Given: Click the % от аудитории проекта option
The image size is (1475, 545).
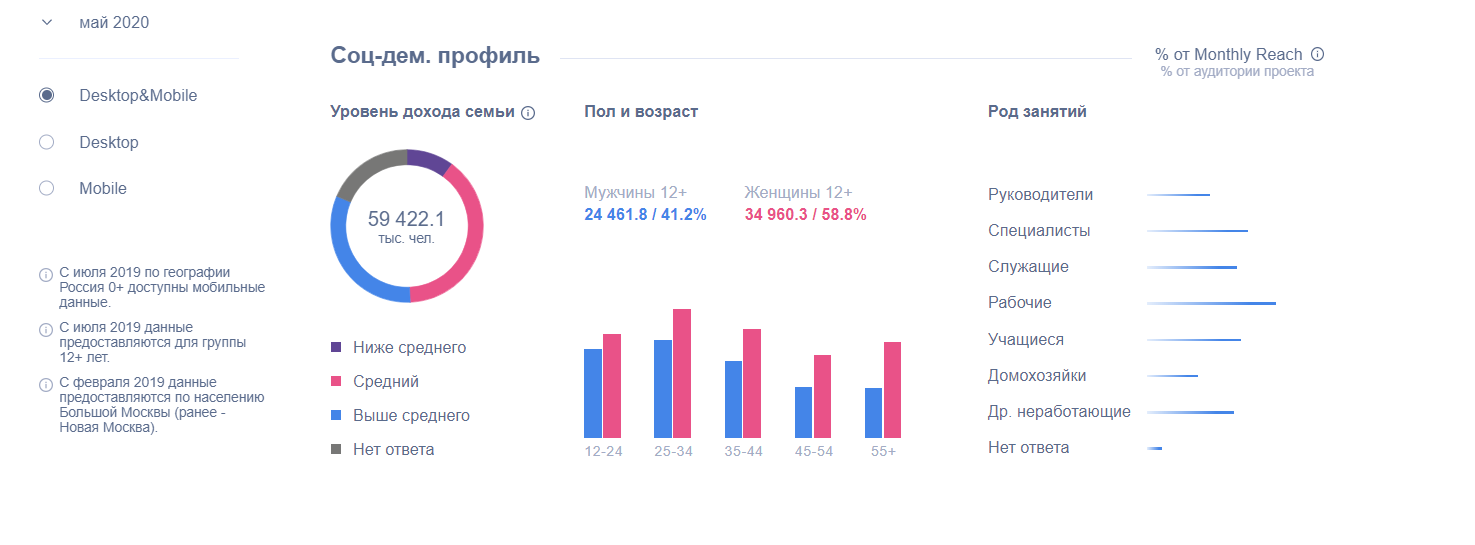Looking at the screenshot, I should click(x=1237, y=72).
